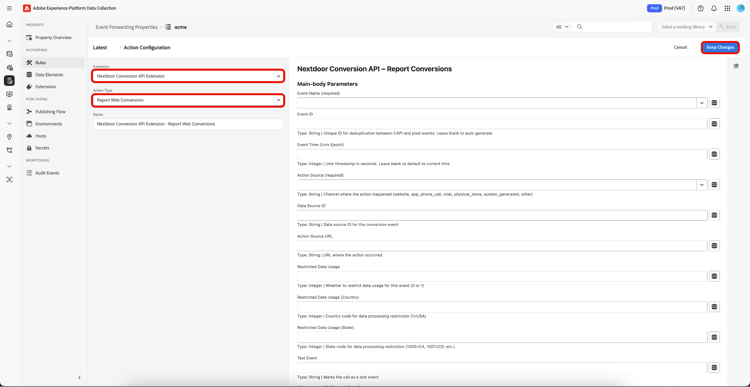Open Select a working library dropdown
Viewport: 750px width, 387px height.
click(687, 27)
